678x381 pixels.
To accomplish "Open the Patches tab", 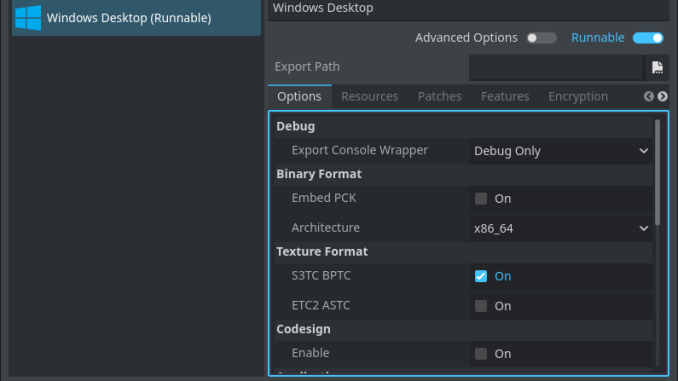I will (x=439, y=96).
